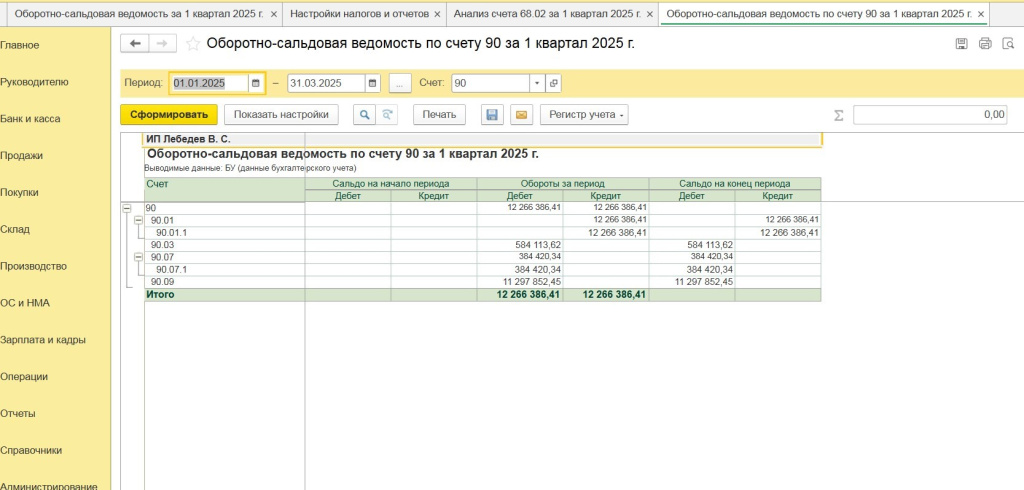
Task: Save report with diskette toolbar icon
Action: click(x=492, y=114)
